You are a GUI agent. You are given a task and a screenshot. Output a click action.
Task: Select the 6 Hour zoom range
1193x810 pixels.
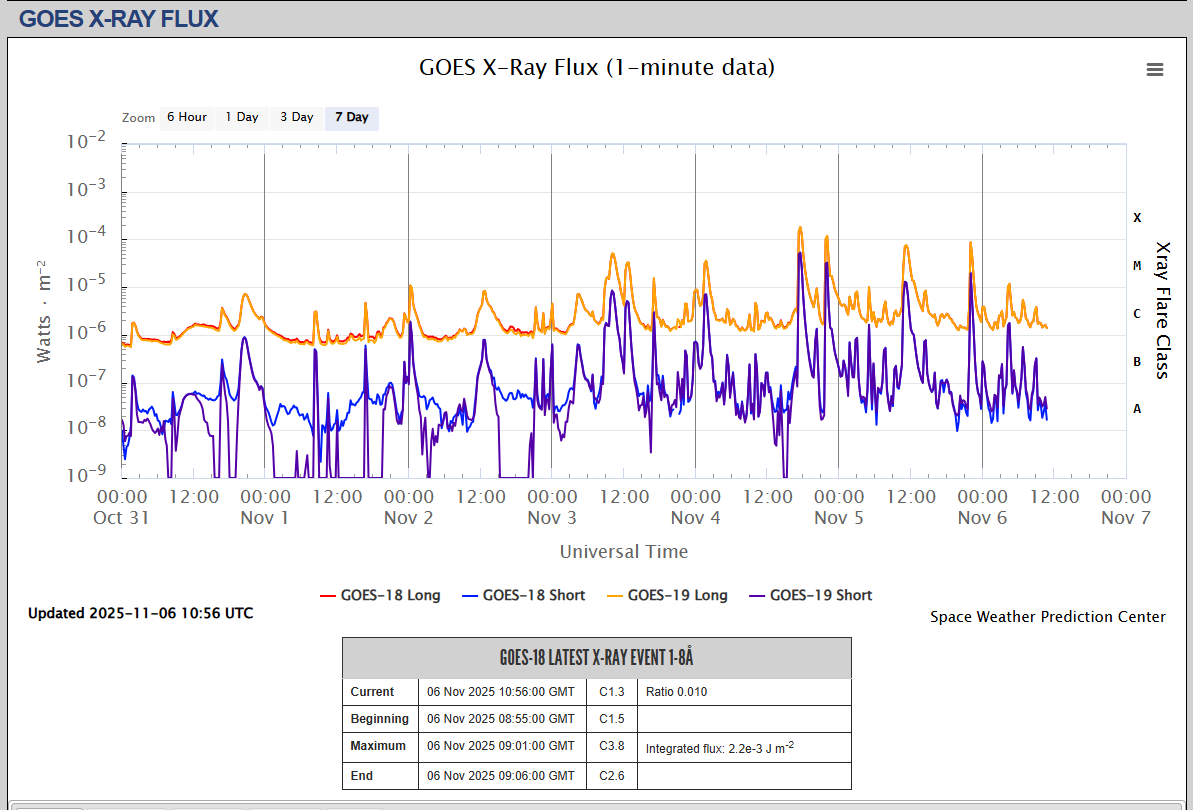187,117
